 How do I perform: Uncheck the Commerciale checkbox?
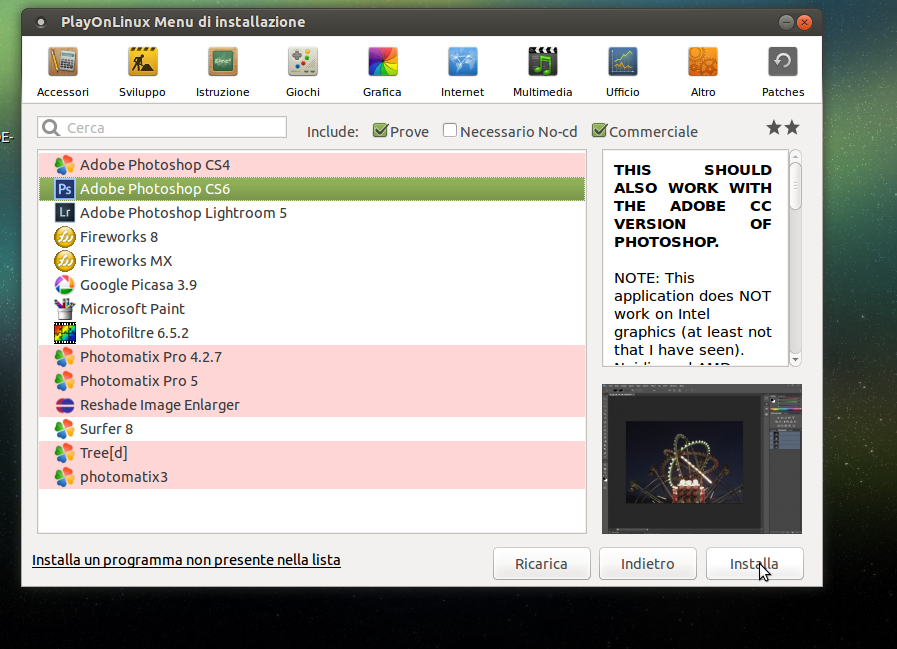[599, 130]
